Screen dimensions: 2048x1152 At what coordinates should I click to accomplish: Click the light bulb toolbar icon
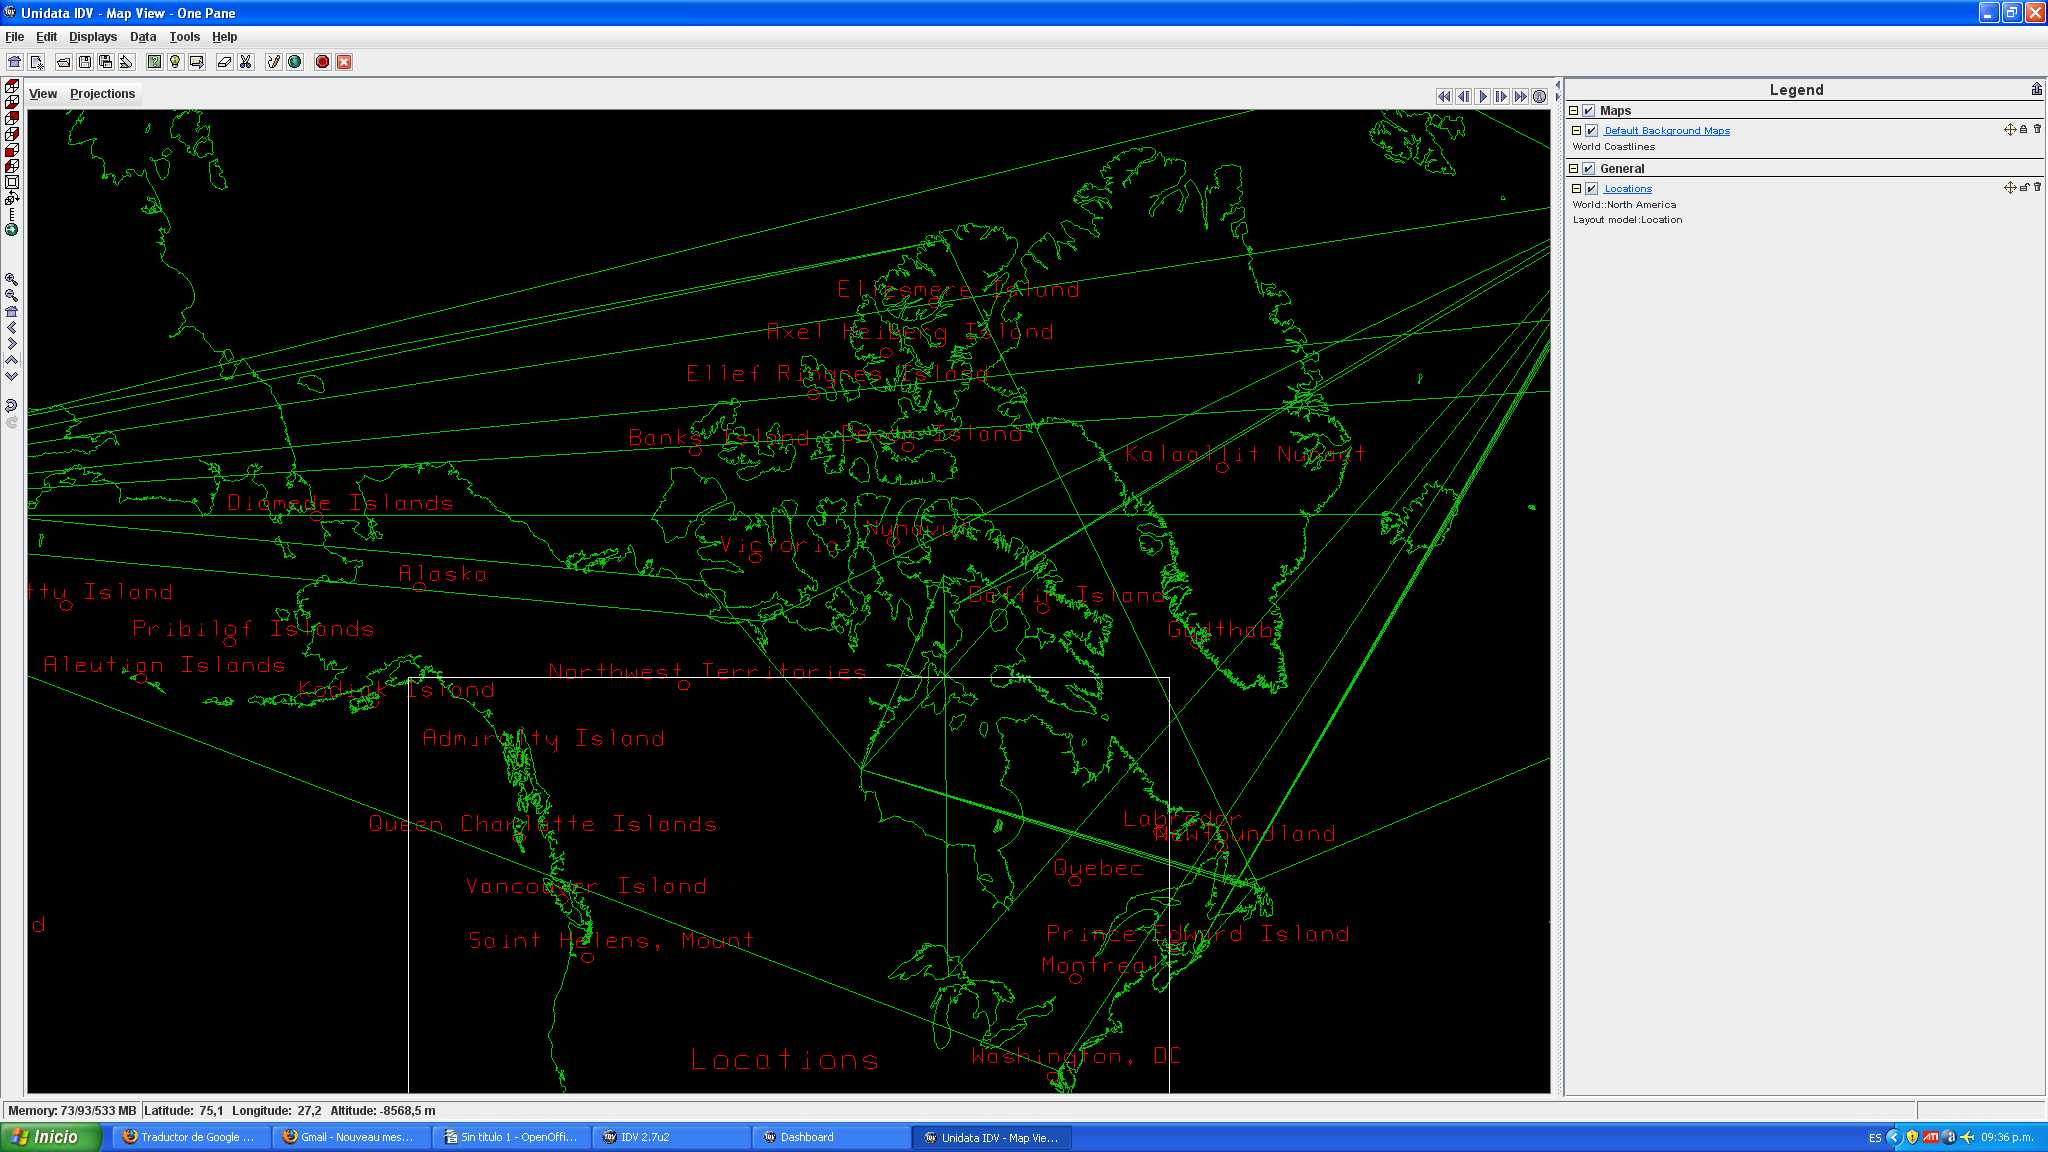coord(175,62)
